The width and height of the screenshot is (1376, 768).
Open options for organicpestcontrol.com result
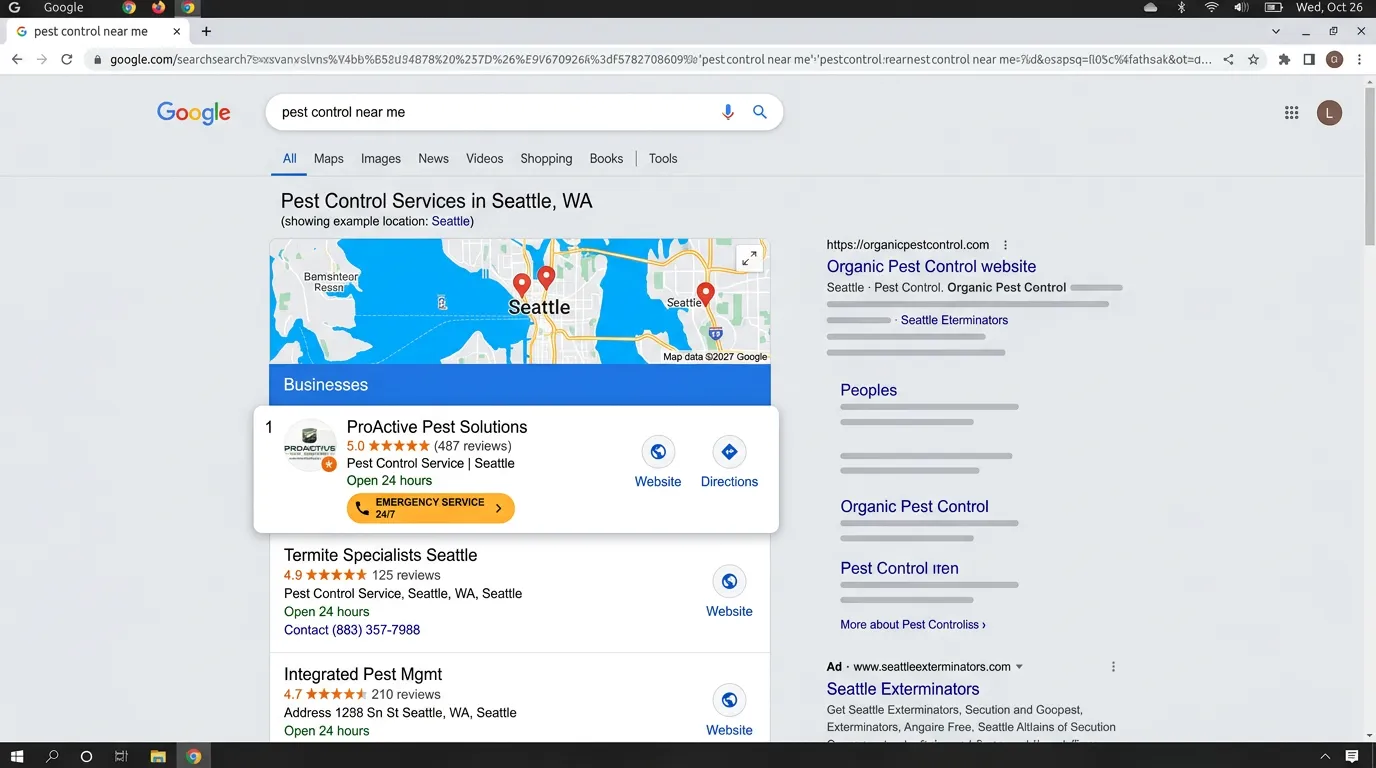[1005, 245]
